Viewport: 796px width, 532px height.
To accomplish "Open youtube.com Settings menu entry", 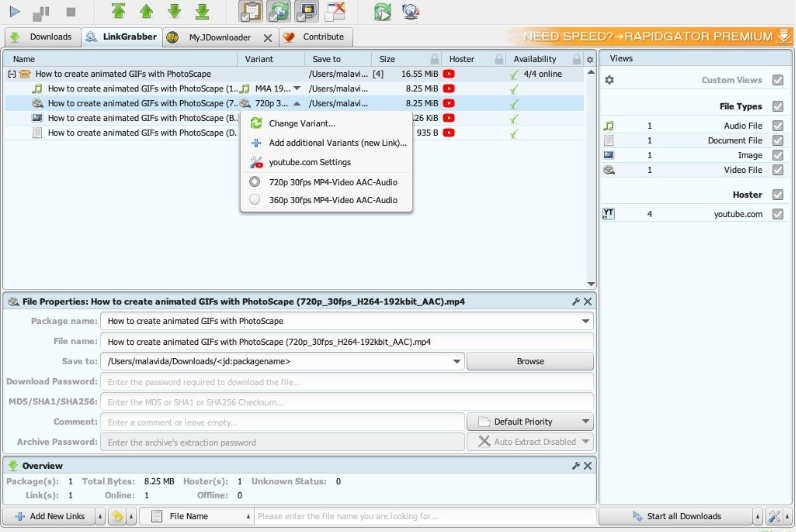I will pos(310,162).
